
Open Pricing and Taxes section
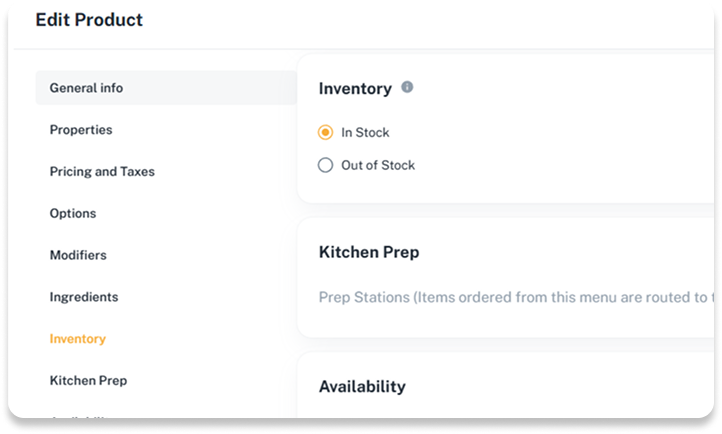coord(102,172)
